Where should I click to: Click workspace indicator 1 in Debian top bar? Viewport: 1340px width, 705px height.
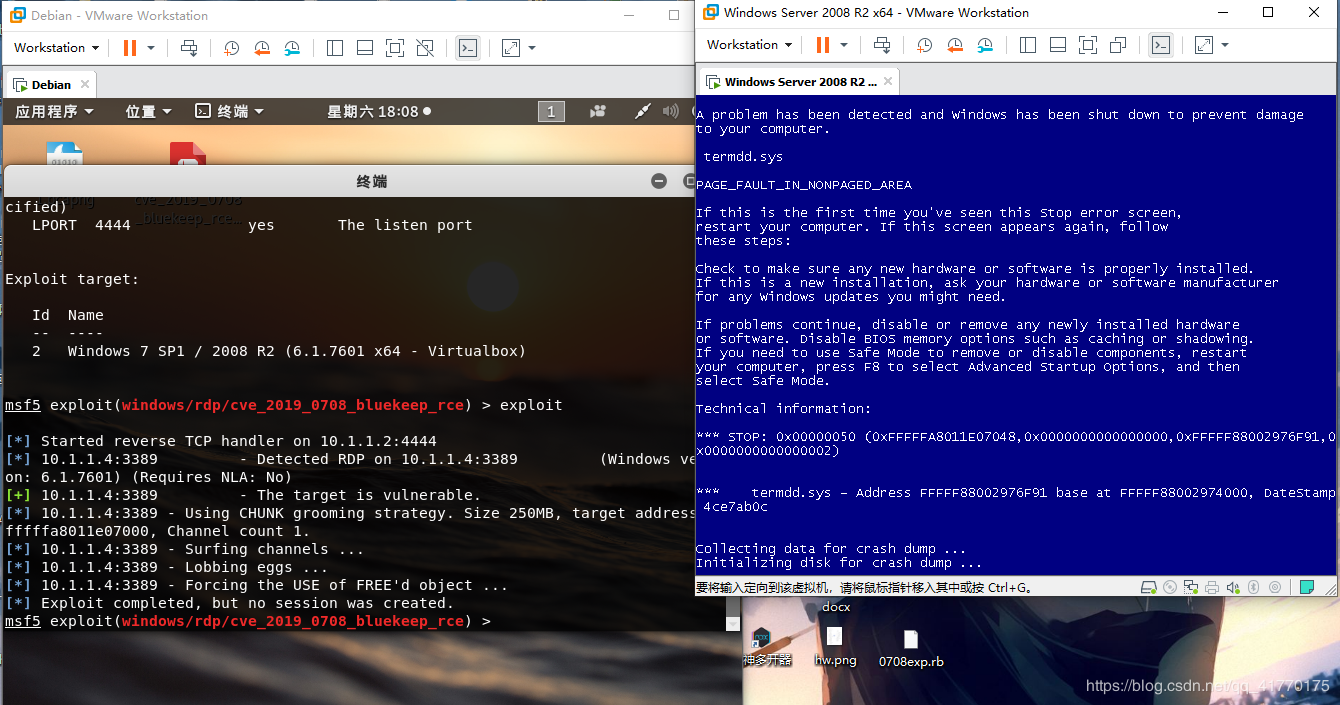tap(551, 112)
